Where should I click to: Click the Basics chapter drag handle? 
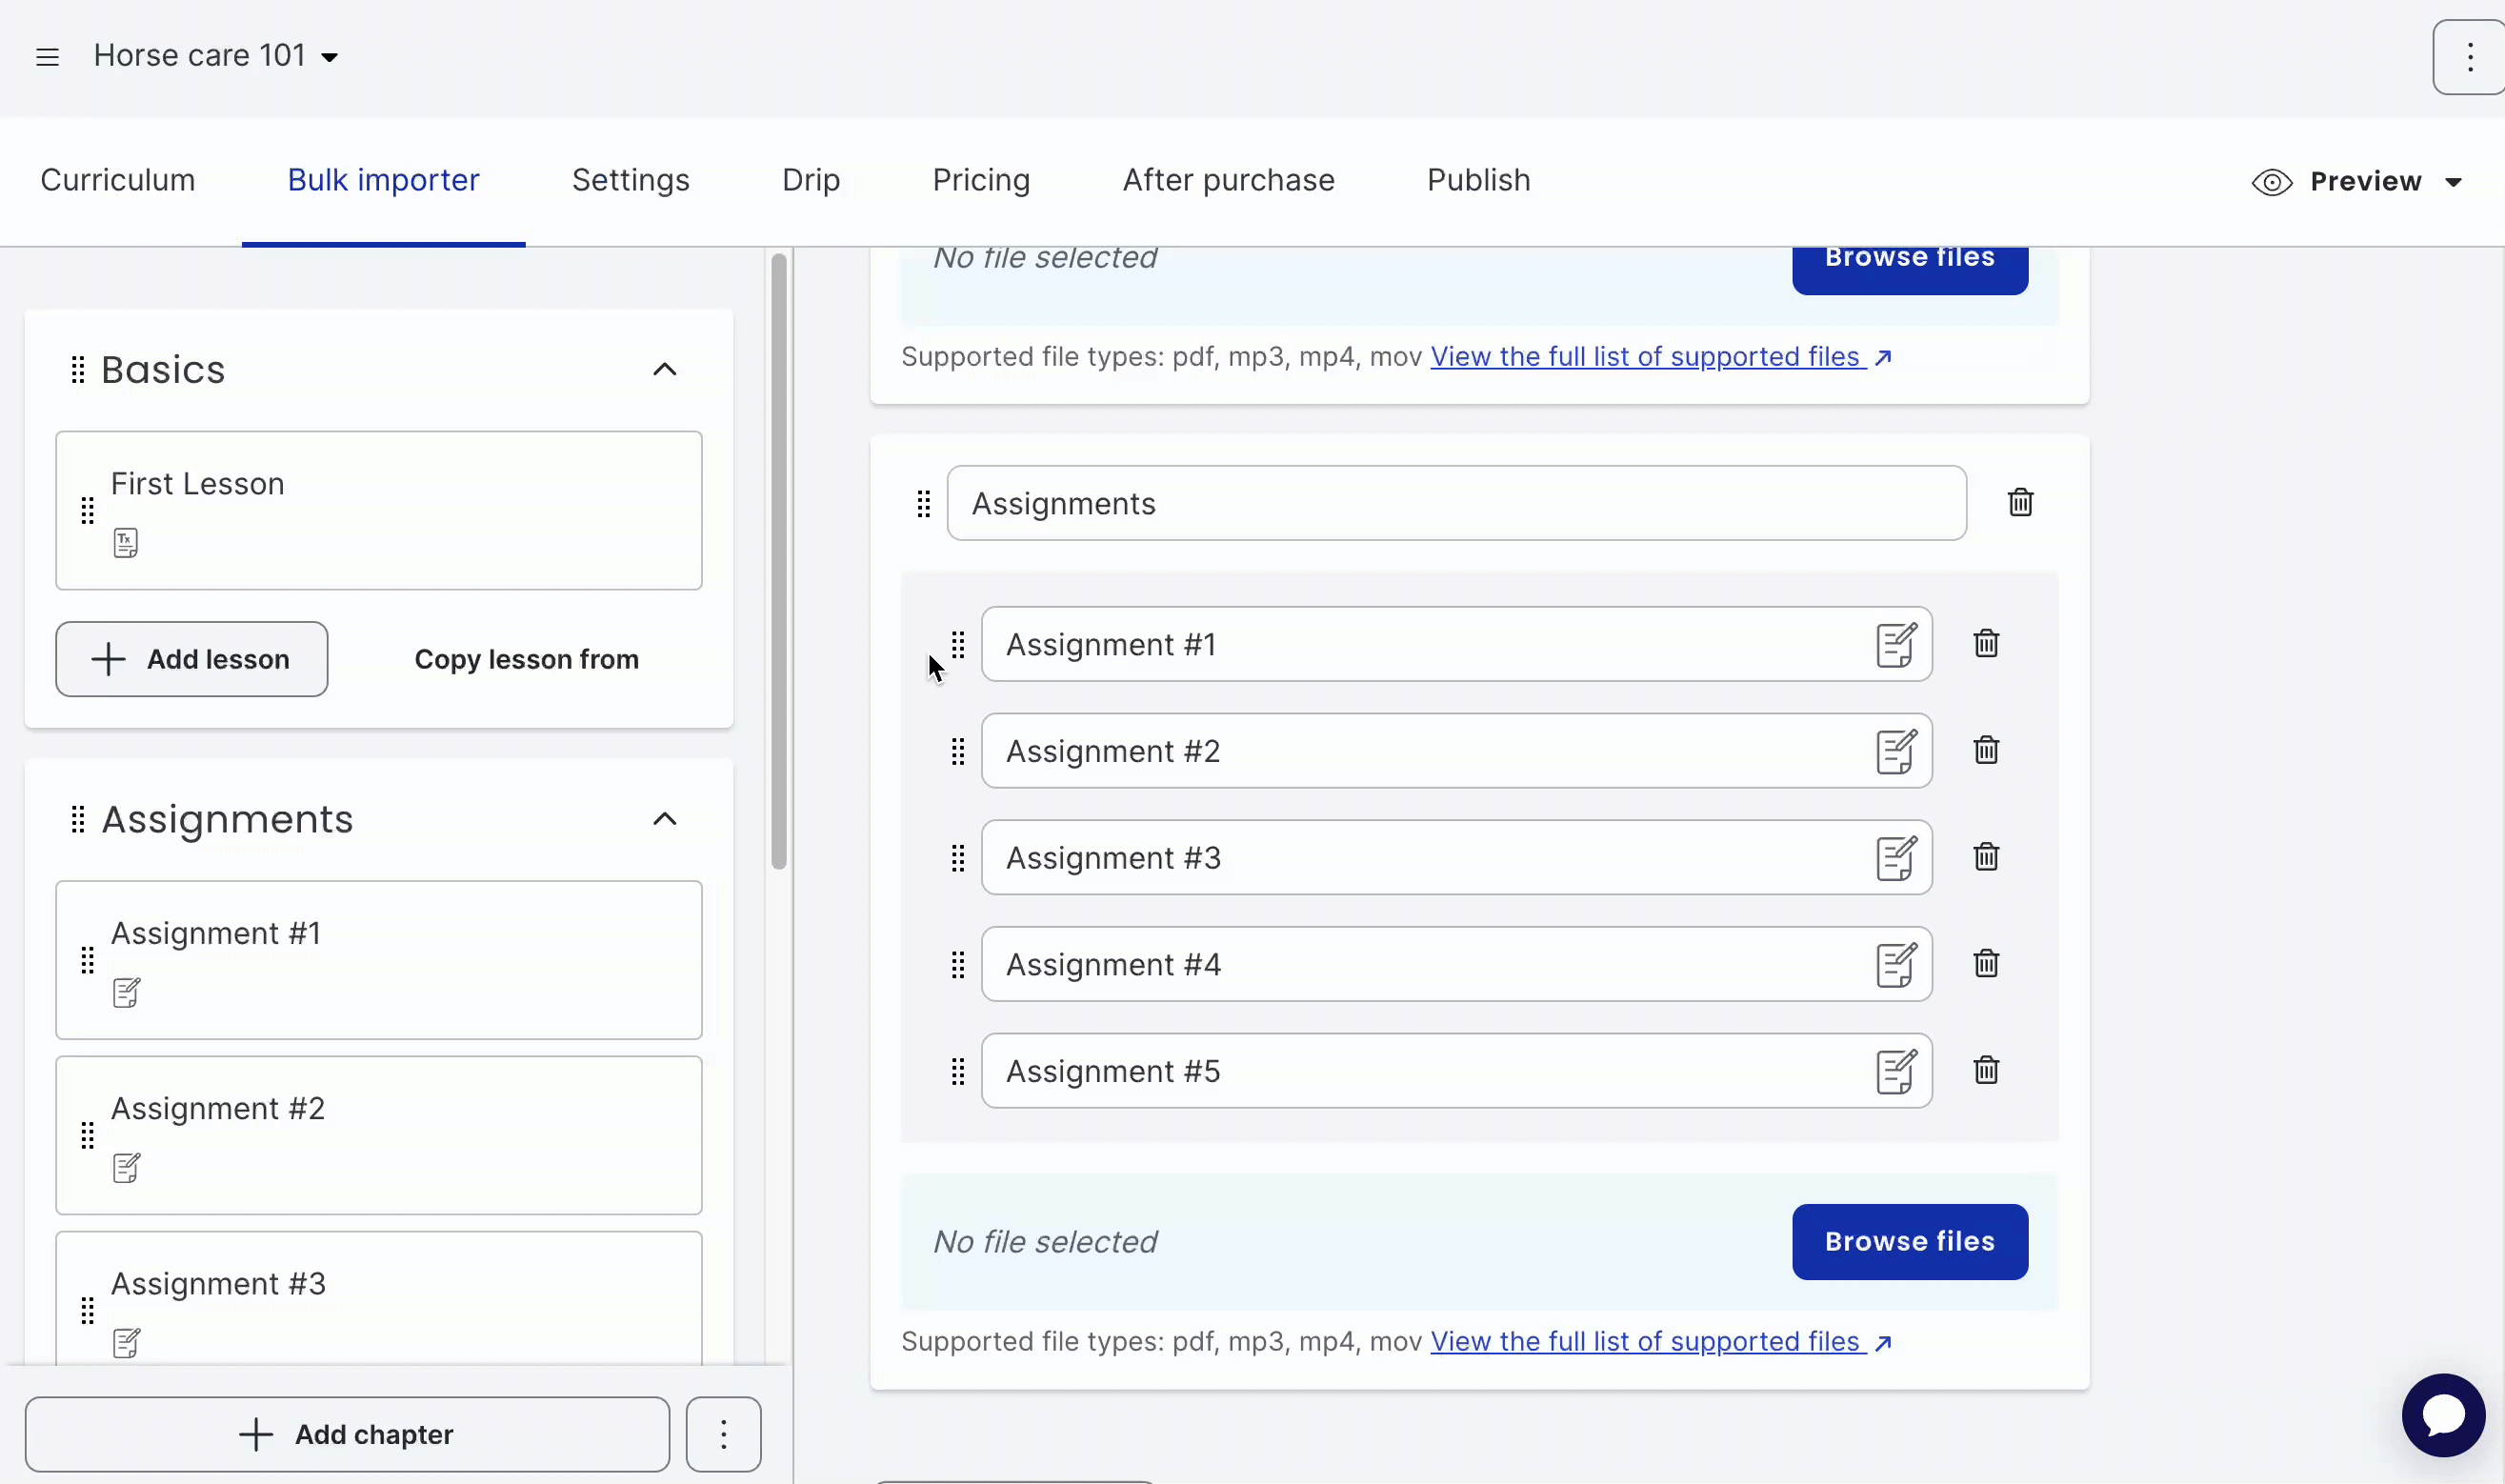(78, 370)
